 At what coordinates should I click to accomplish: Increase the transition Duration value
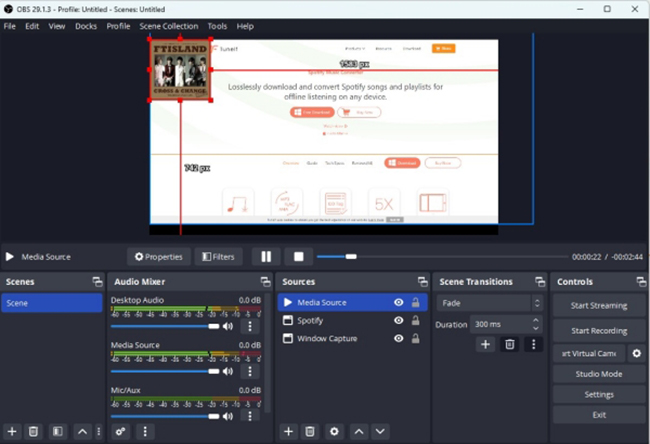[x=536, y=320]
